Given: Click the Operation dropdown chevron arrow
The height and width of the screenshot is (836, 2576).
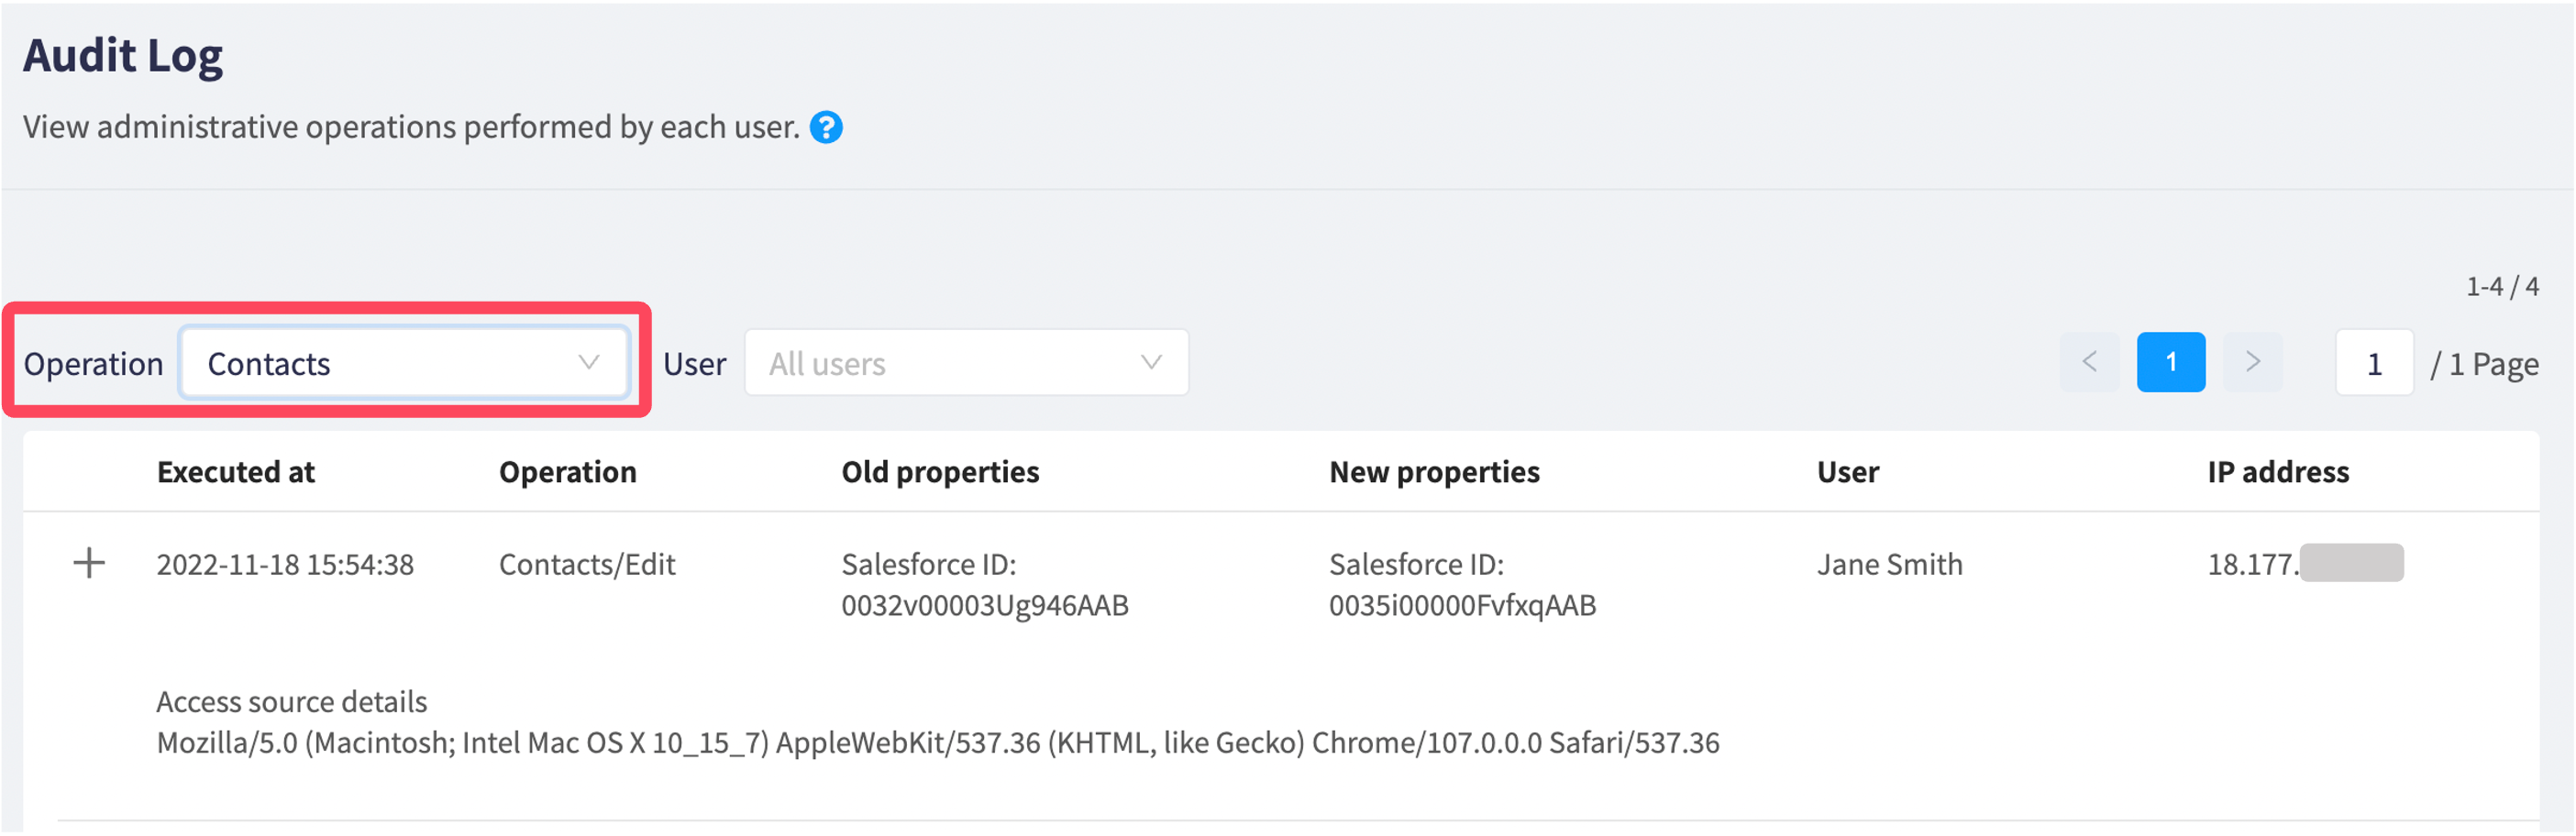Looking at the screenshot, I should (588, 362).
